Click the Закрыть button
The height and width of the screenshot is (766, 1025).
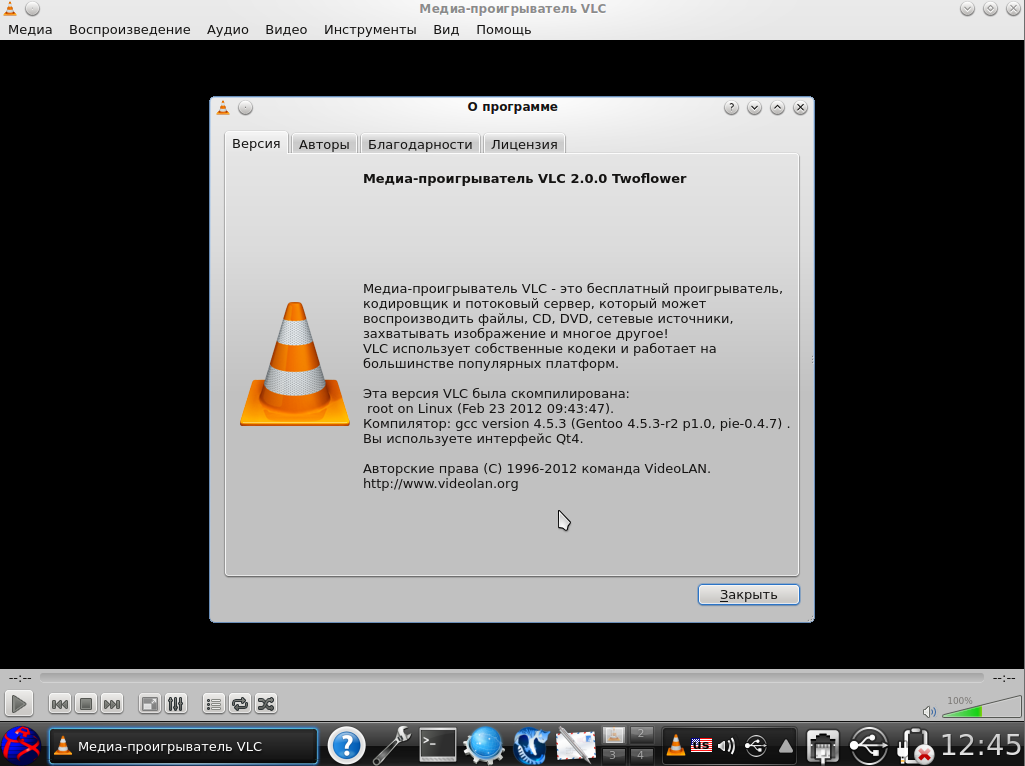(x=748, y=595)
